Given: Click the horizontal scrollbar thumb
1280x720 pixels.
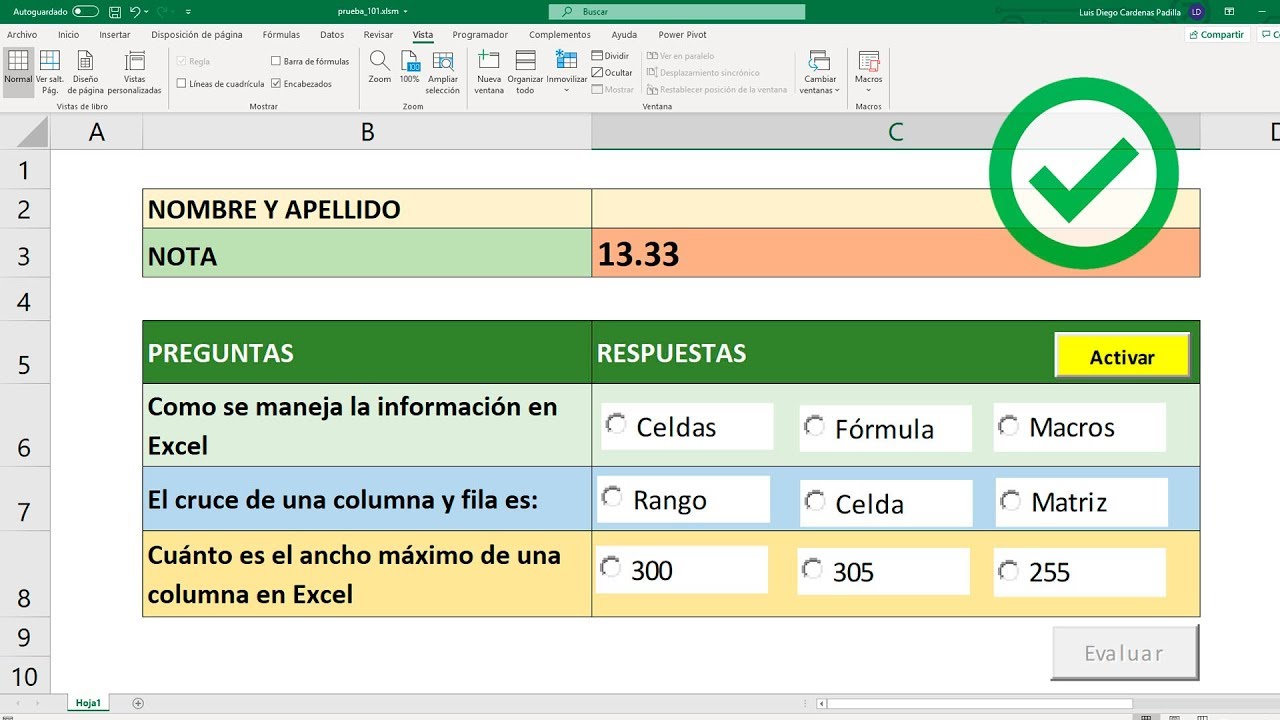Looking at the screenshot, I should pyautogui.click(x=980, y=703).
